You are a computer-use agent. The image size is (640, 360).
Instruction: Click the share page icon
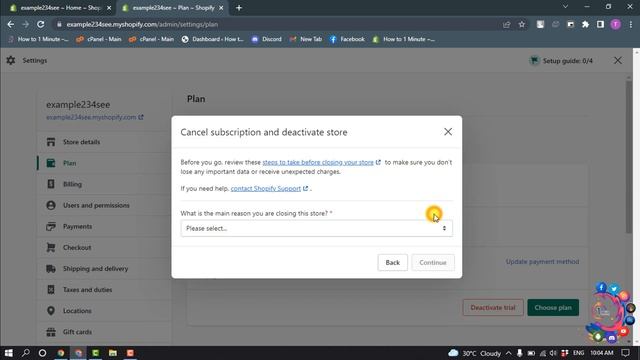coord(507,24)
